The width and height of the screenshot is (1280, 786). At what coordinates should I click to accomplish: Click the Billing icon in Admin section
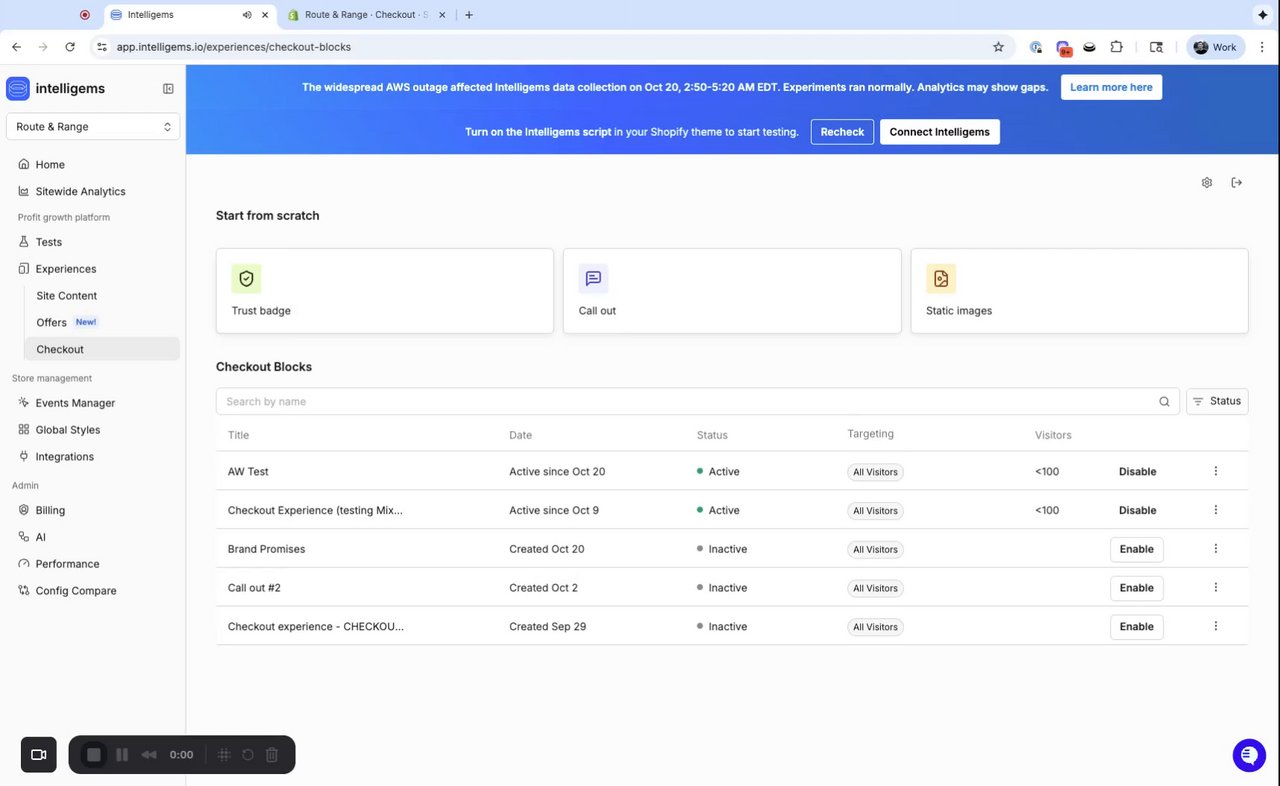tap(24, 510)
